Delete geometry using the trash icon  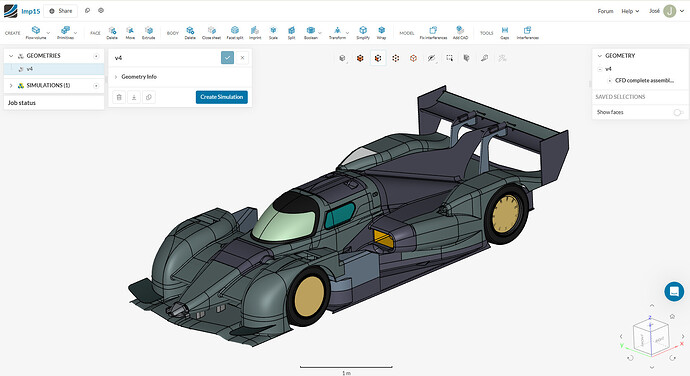pyautogui.click(x=119, y=97)
